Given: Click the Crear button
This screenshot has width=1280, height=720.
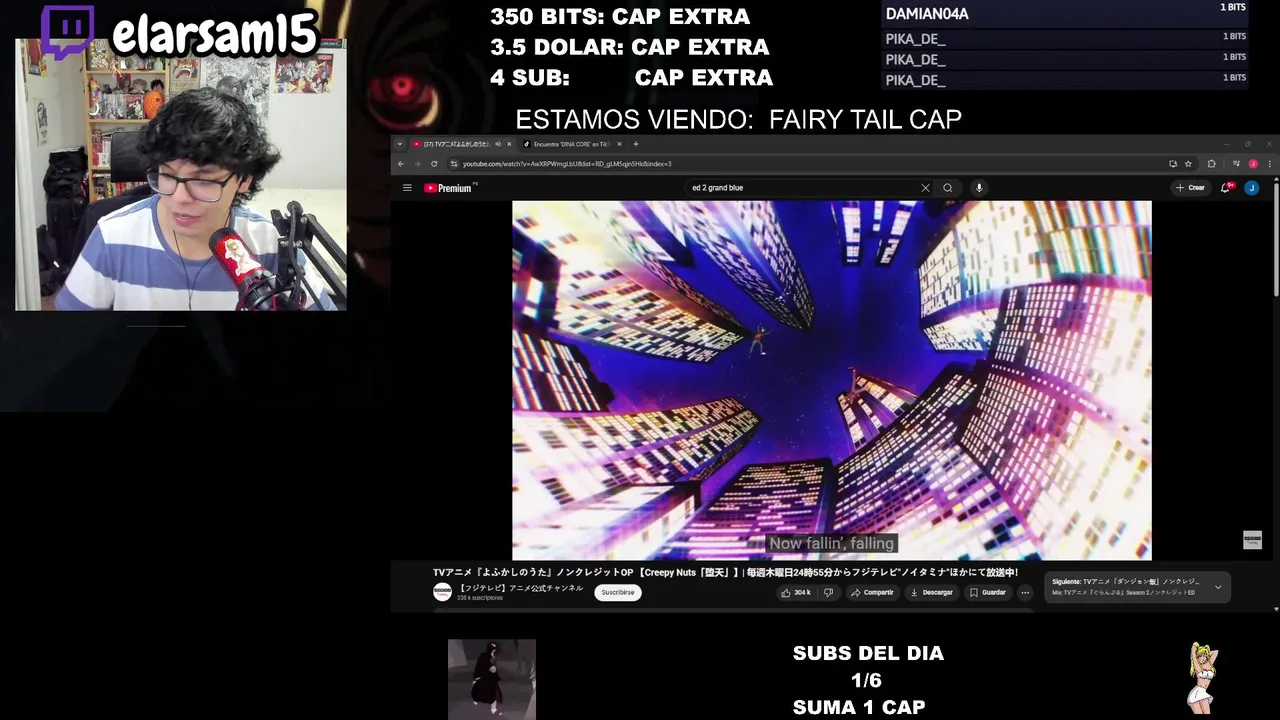Looking at the screenshot, I should click(1190, 188).
